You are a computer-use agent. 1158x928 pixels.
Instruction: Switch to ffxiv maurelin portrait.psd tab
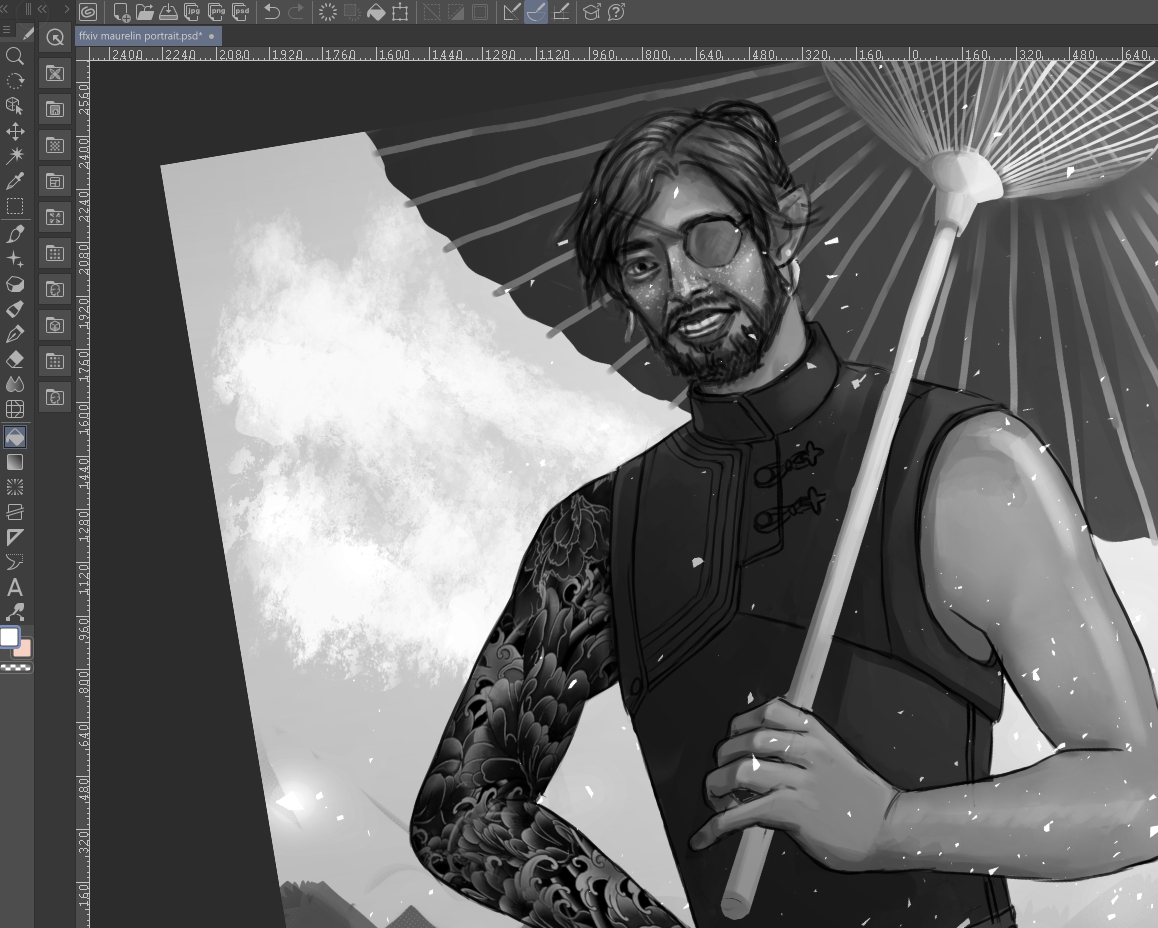pyautogui.click(x=140, y=36)
